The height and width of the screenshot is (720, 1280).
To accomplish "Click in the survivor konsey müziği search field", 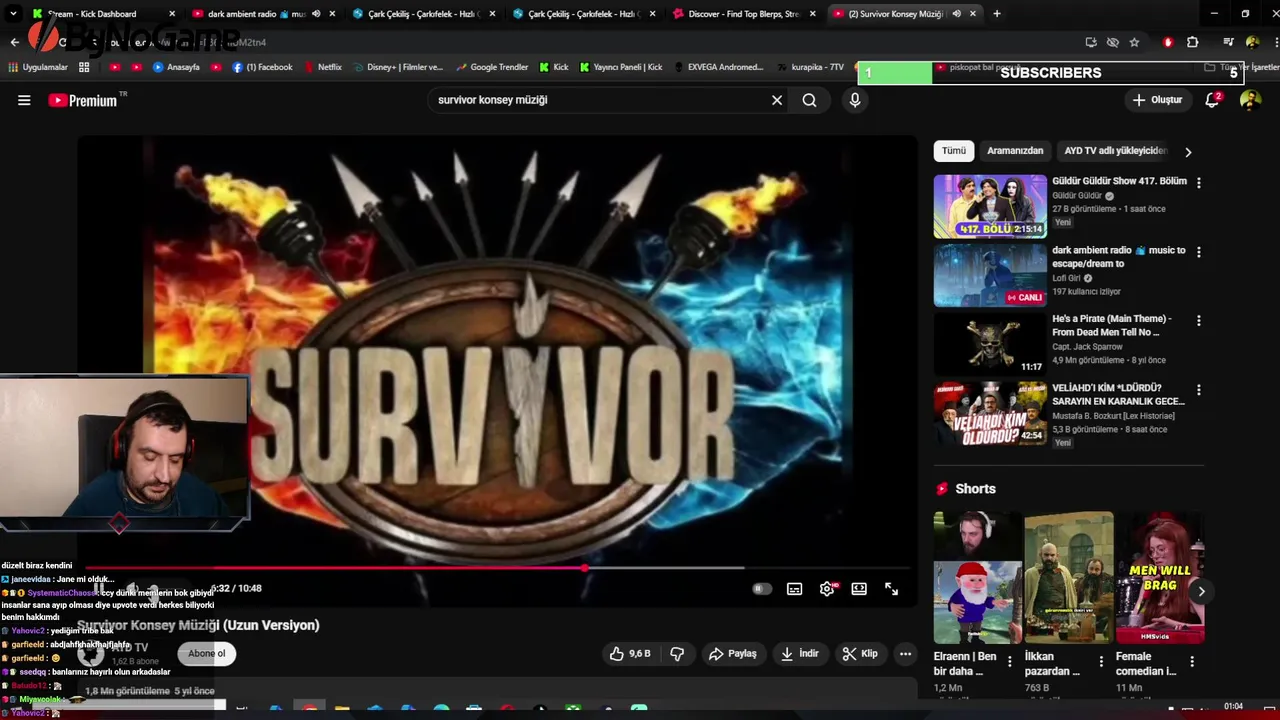I will [x=600, y=100].
